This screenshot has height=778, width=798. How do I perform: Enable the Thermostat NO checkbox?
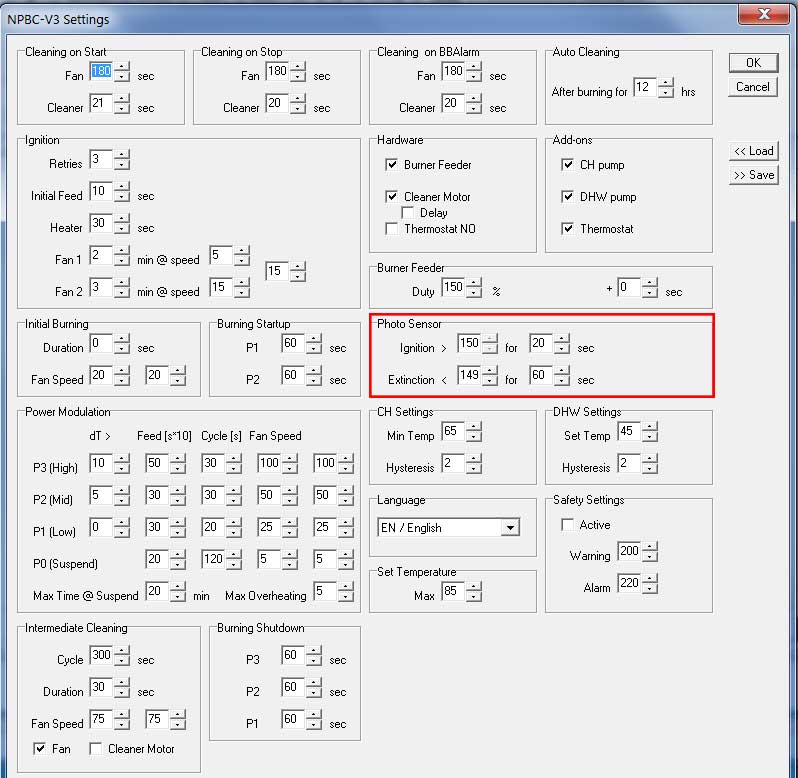[x=392, y=229]
